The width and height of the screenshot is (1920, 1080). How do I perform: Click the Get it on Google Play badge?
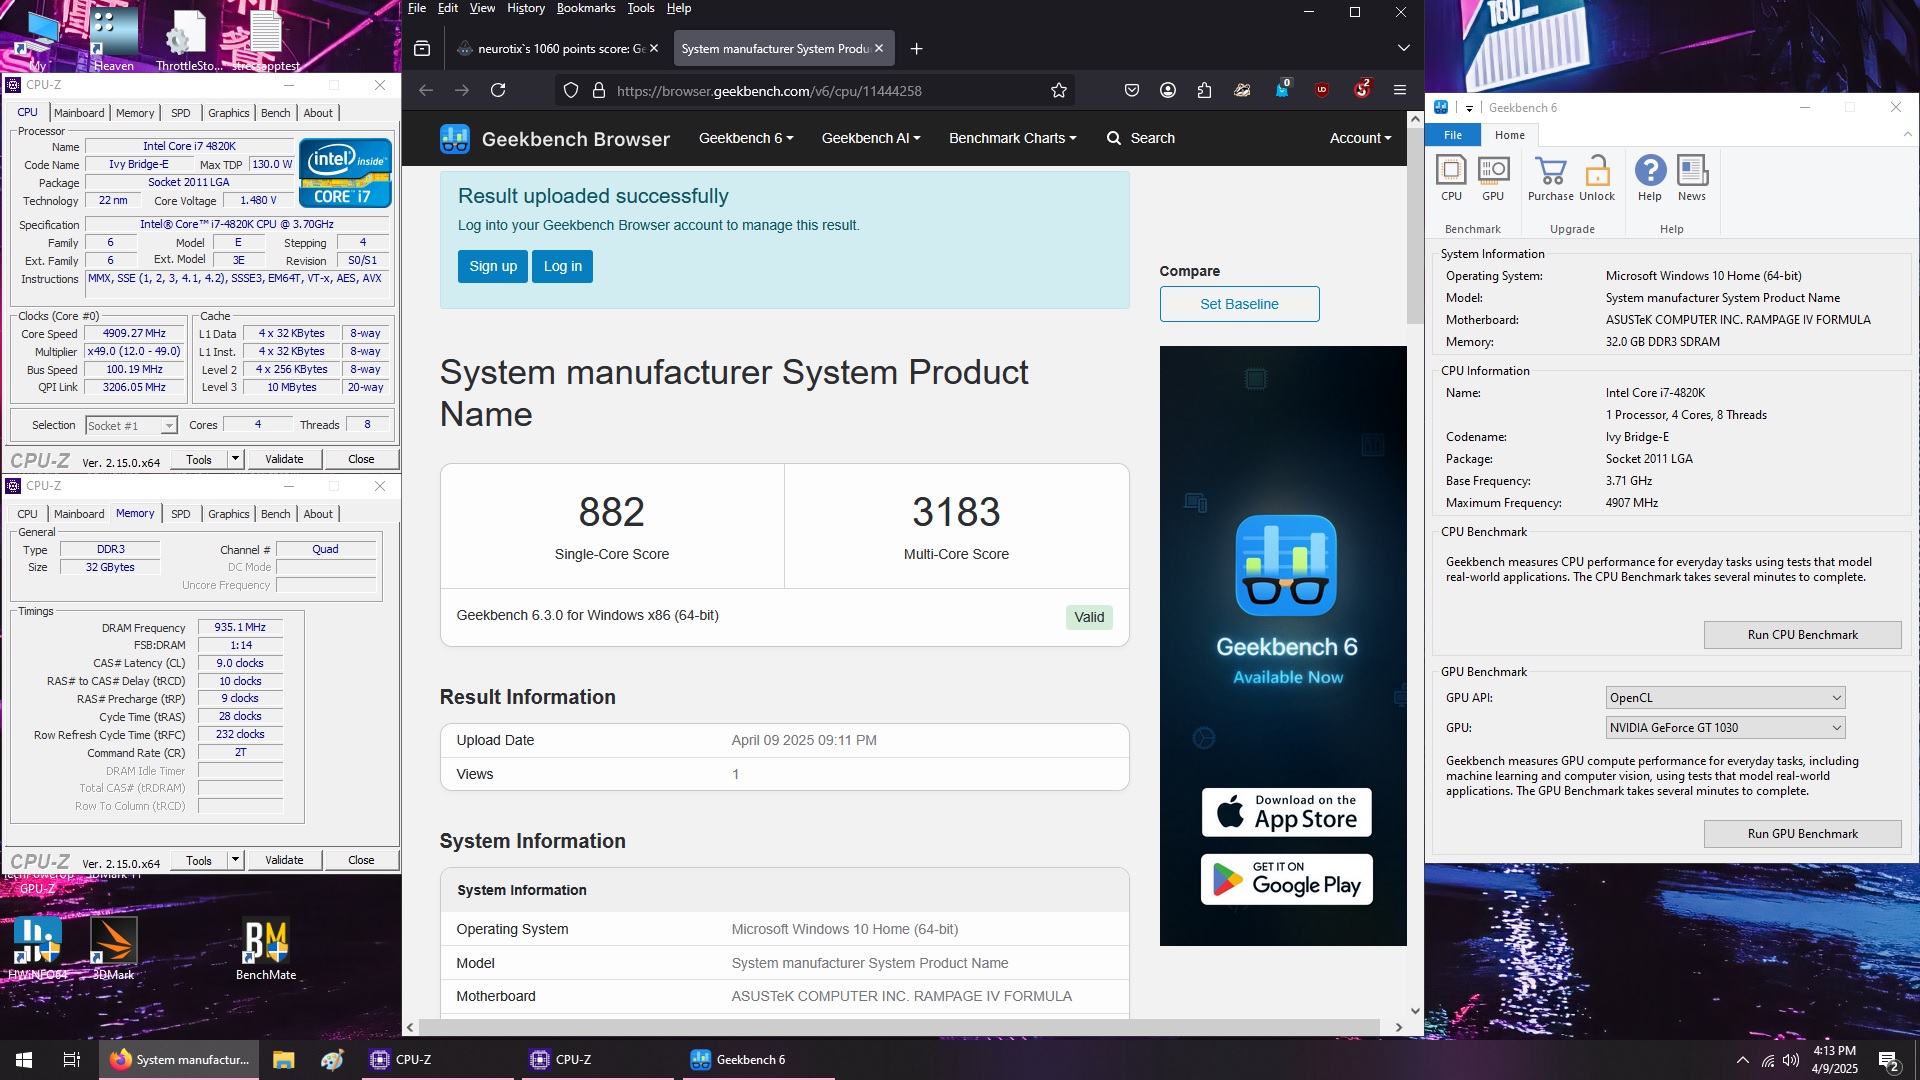coord(1286,879)
